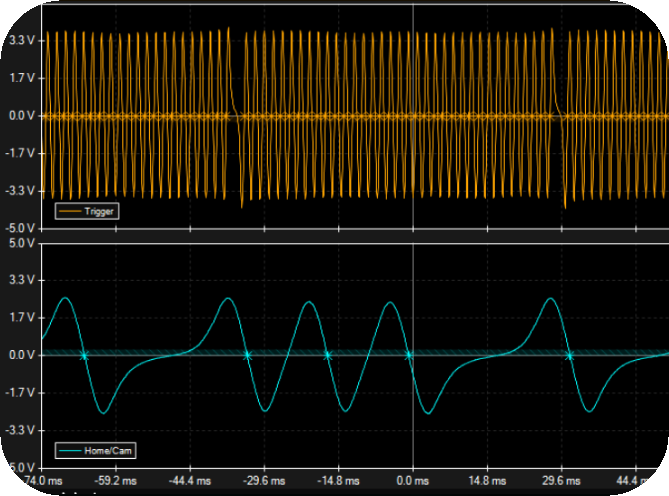Click the -1.7 V label on Home/Cam axis
Image resolution: width=669 pixels, height=496 pixels.
coord(19,393)
